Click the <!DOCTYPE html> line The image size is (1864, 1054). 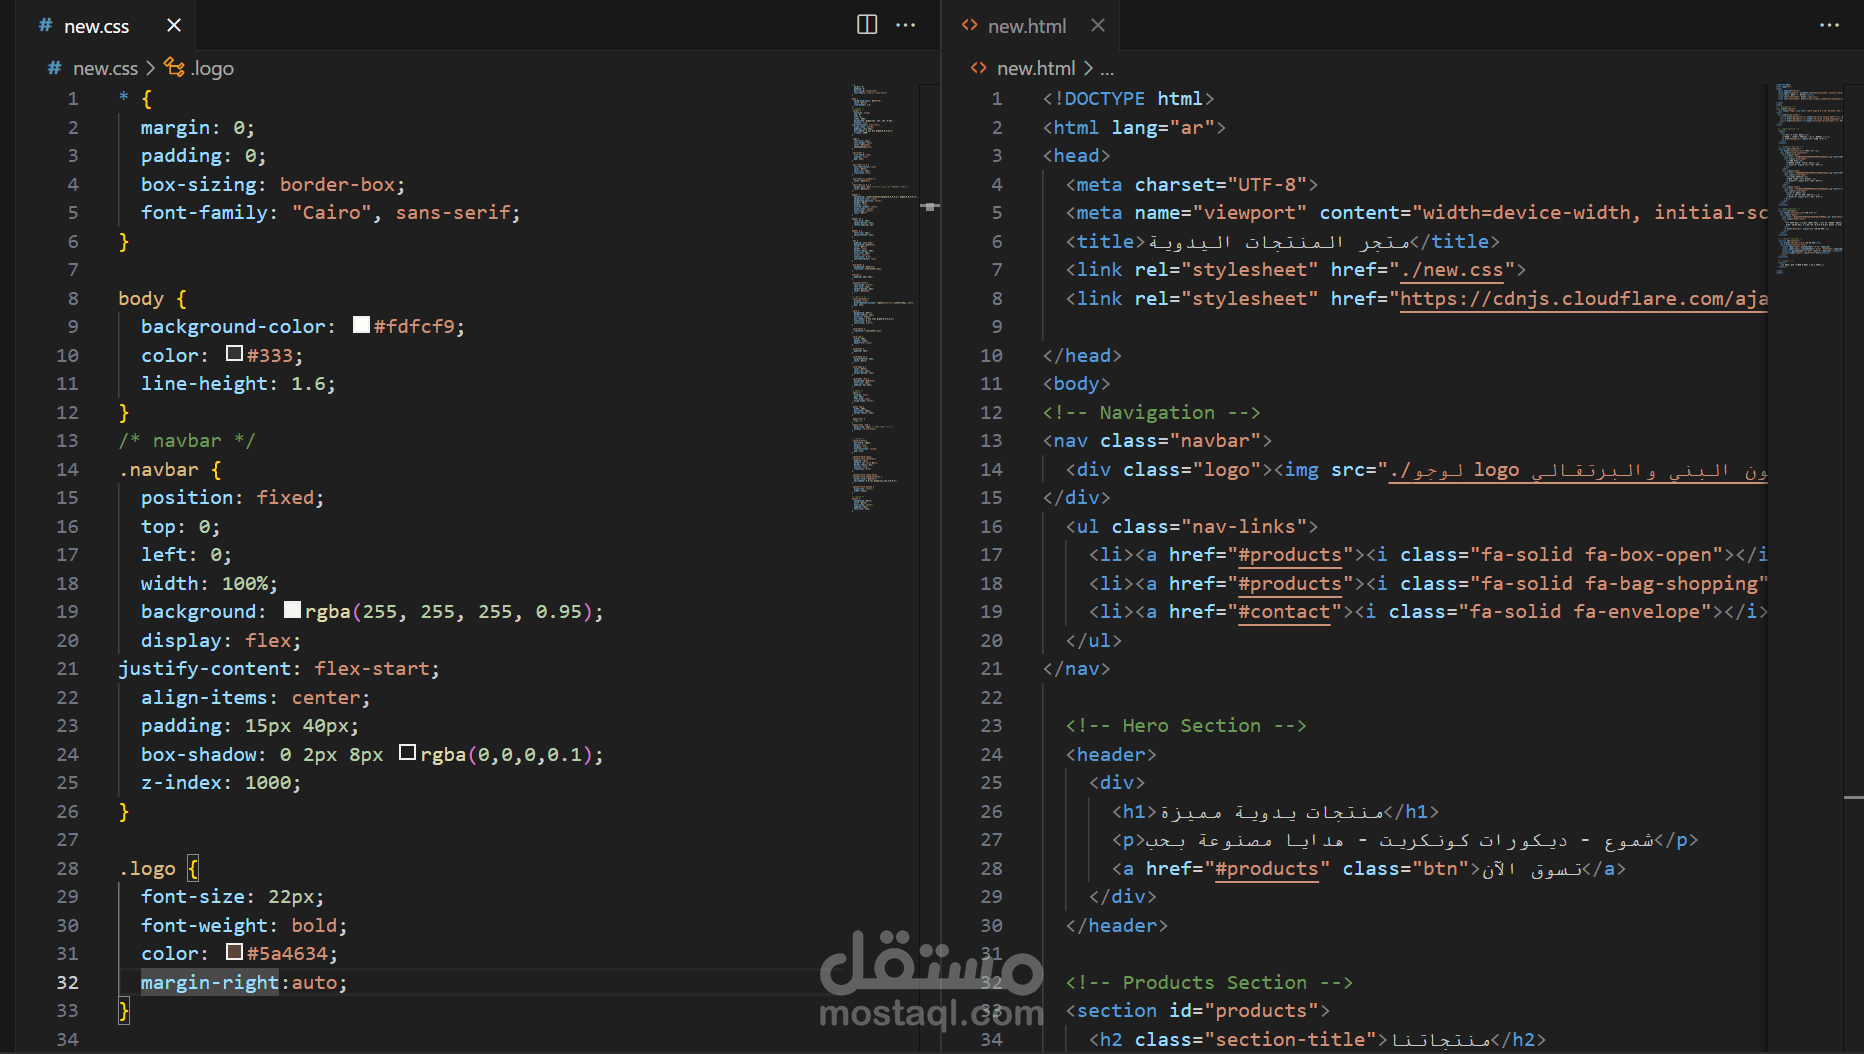tap(1128, 99)
